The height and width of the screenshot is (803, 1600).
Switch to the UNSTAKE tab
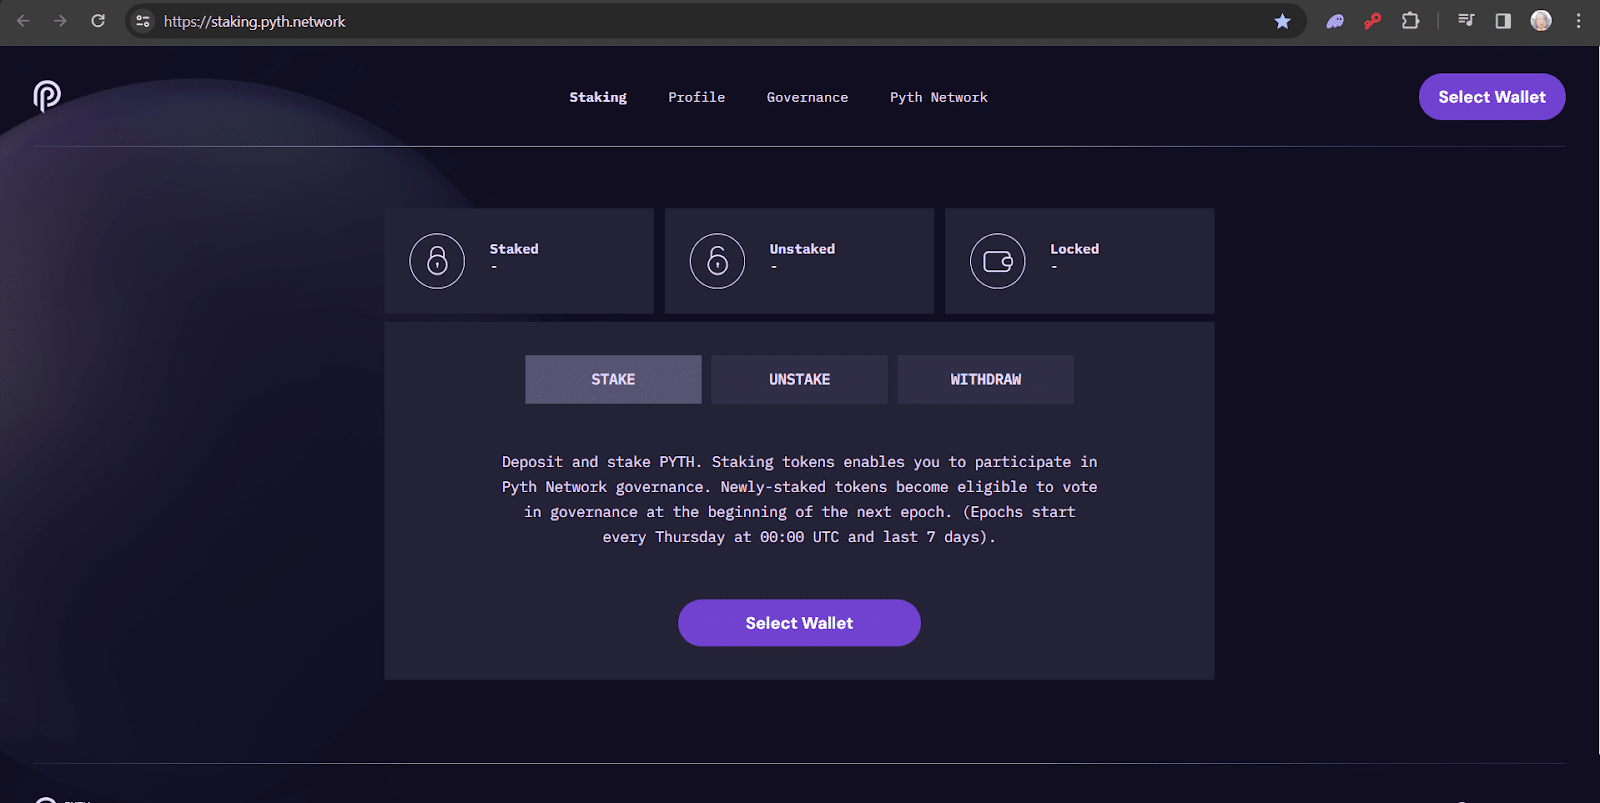799,379
